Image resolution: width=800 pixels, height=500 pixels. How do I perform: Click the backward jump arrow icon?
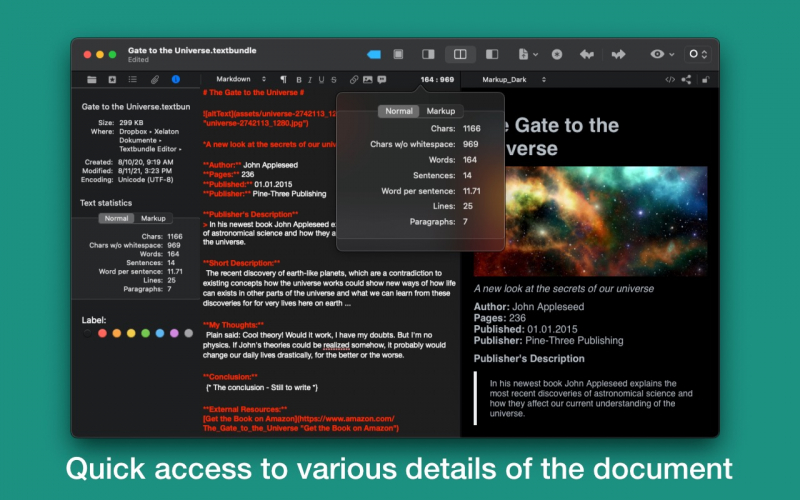587,54
